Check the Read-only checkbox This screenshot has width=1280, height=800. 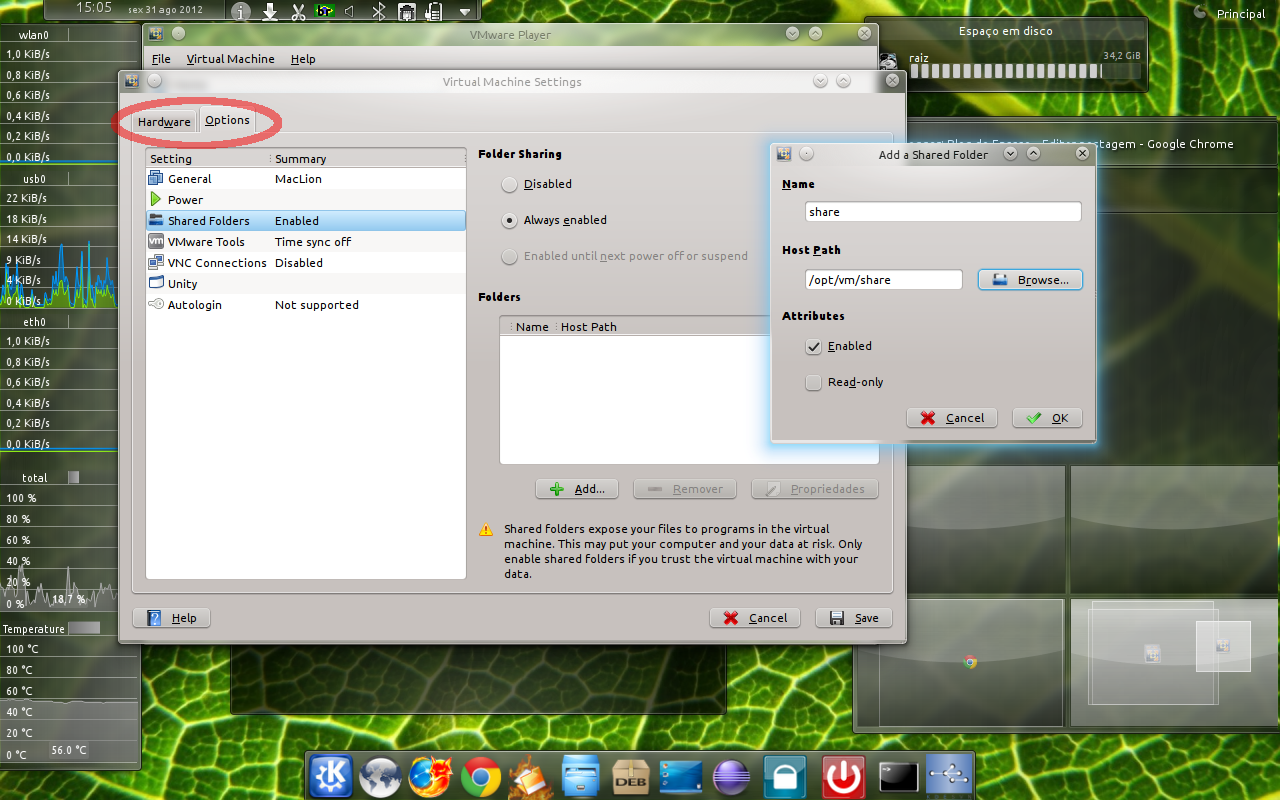click(x=813, y=382)
